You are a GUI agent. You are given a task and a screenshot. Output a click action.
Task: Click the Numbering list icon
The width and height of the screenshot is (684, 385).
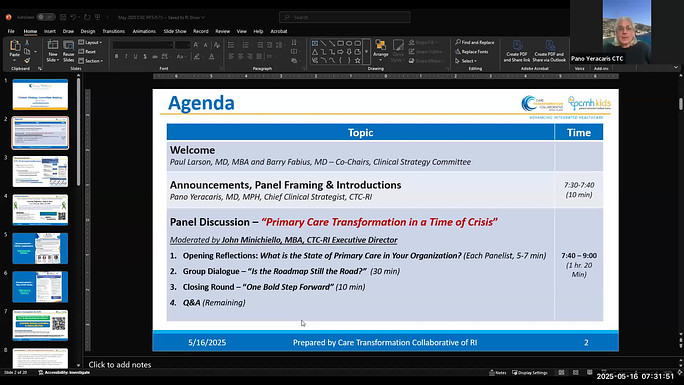coord(246,45)
